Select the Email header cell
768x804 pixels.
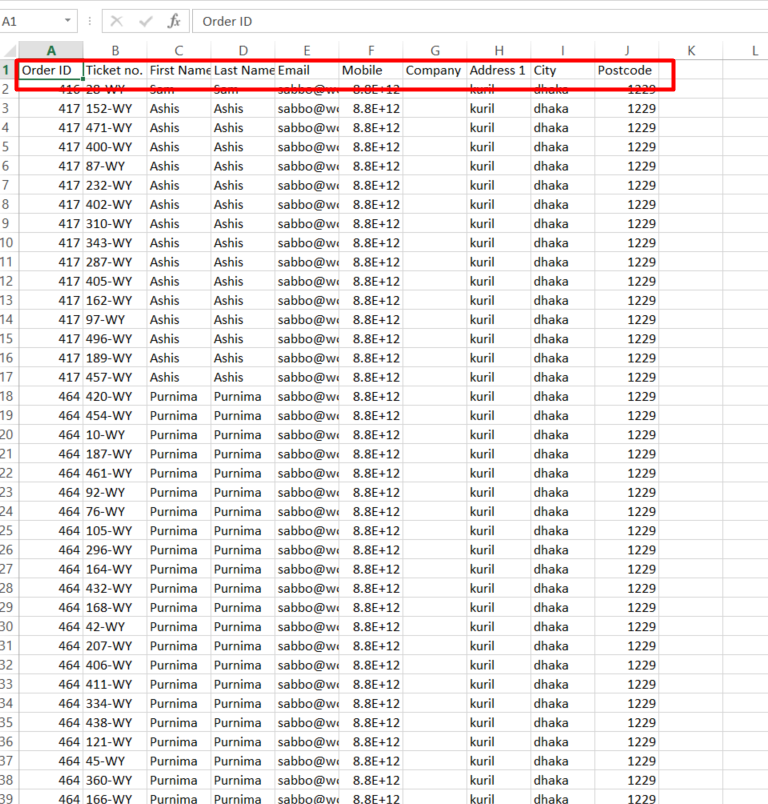pyautogui.click(x=306, y=71)
